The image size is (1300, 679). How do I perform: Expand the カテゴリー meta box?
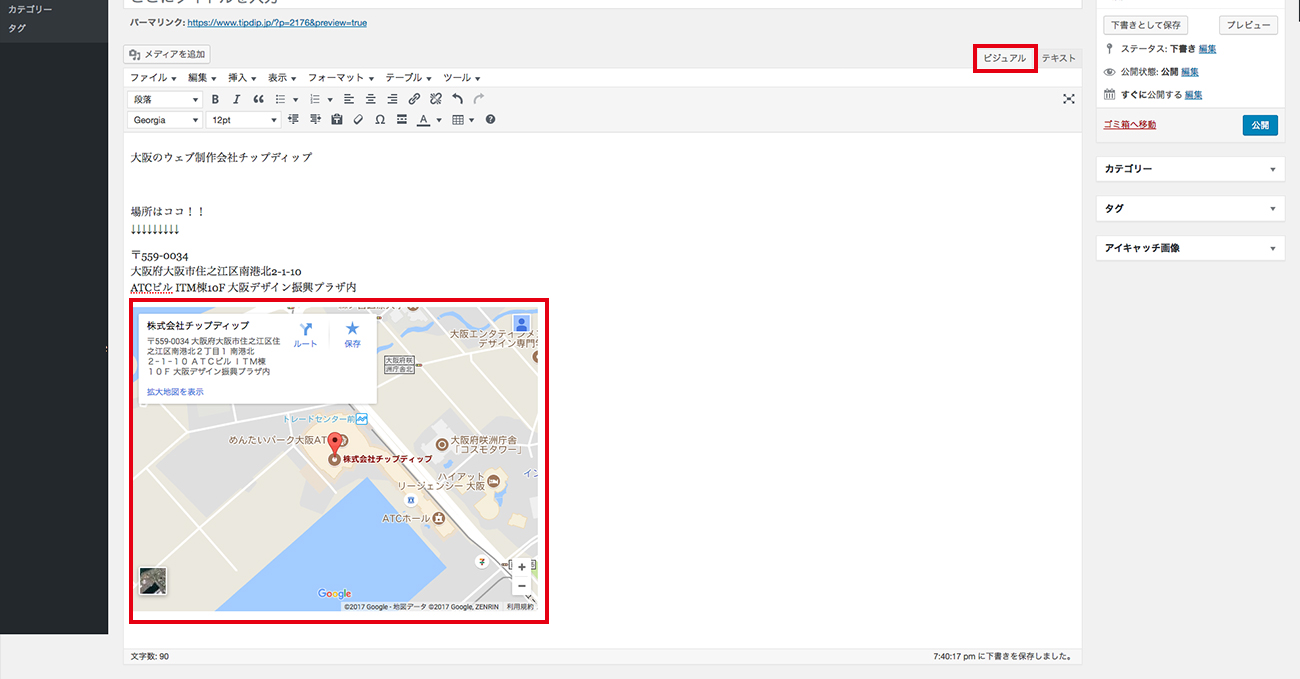coord(1190,169)
